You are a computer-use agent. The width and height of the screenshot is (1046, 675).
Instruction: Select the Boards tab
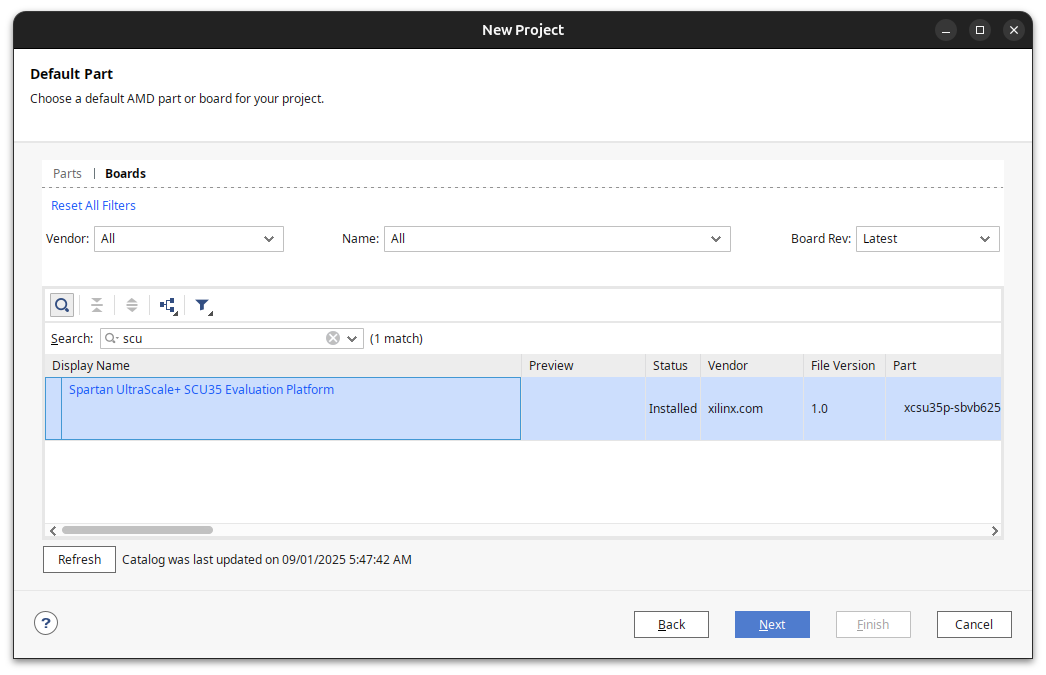click(x=126, y=174)
